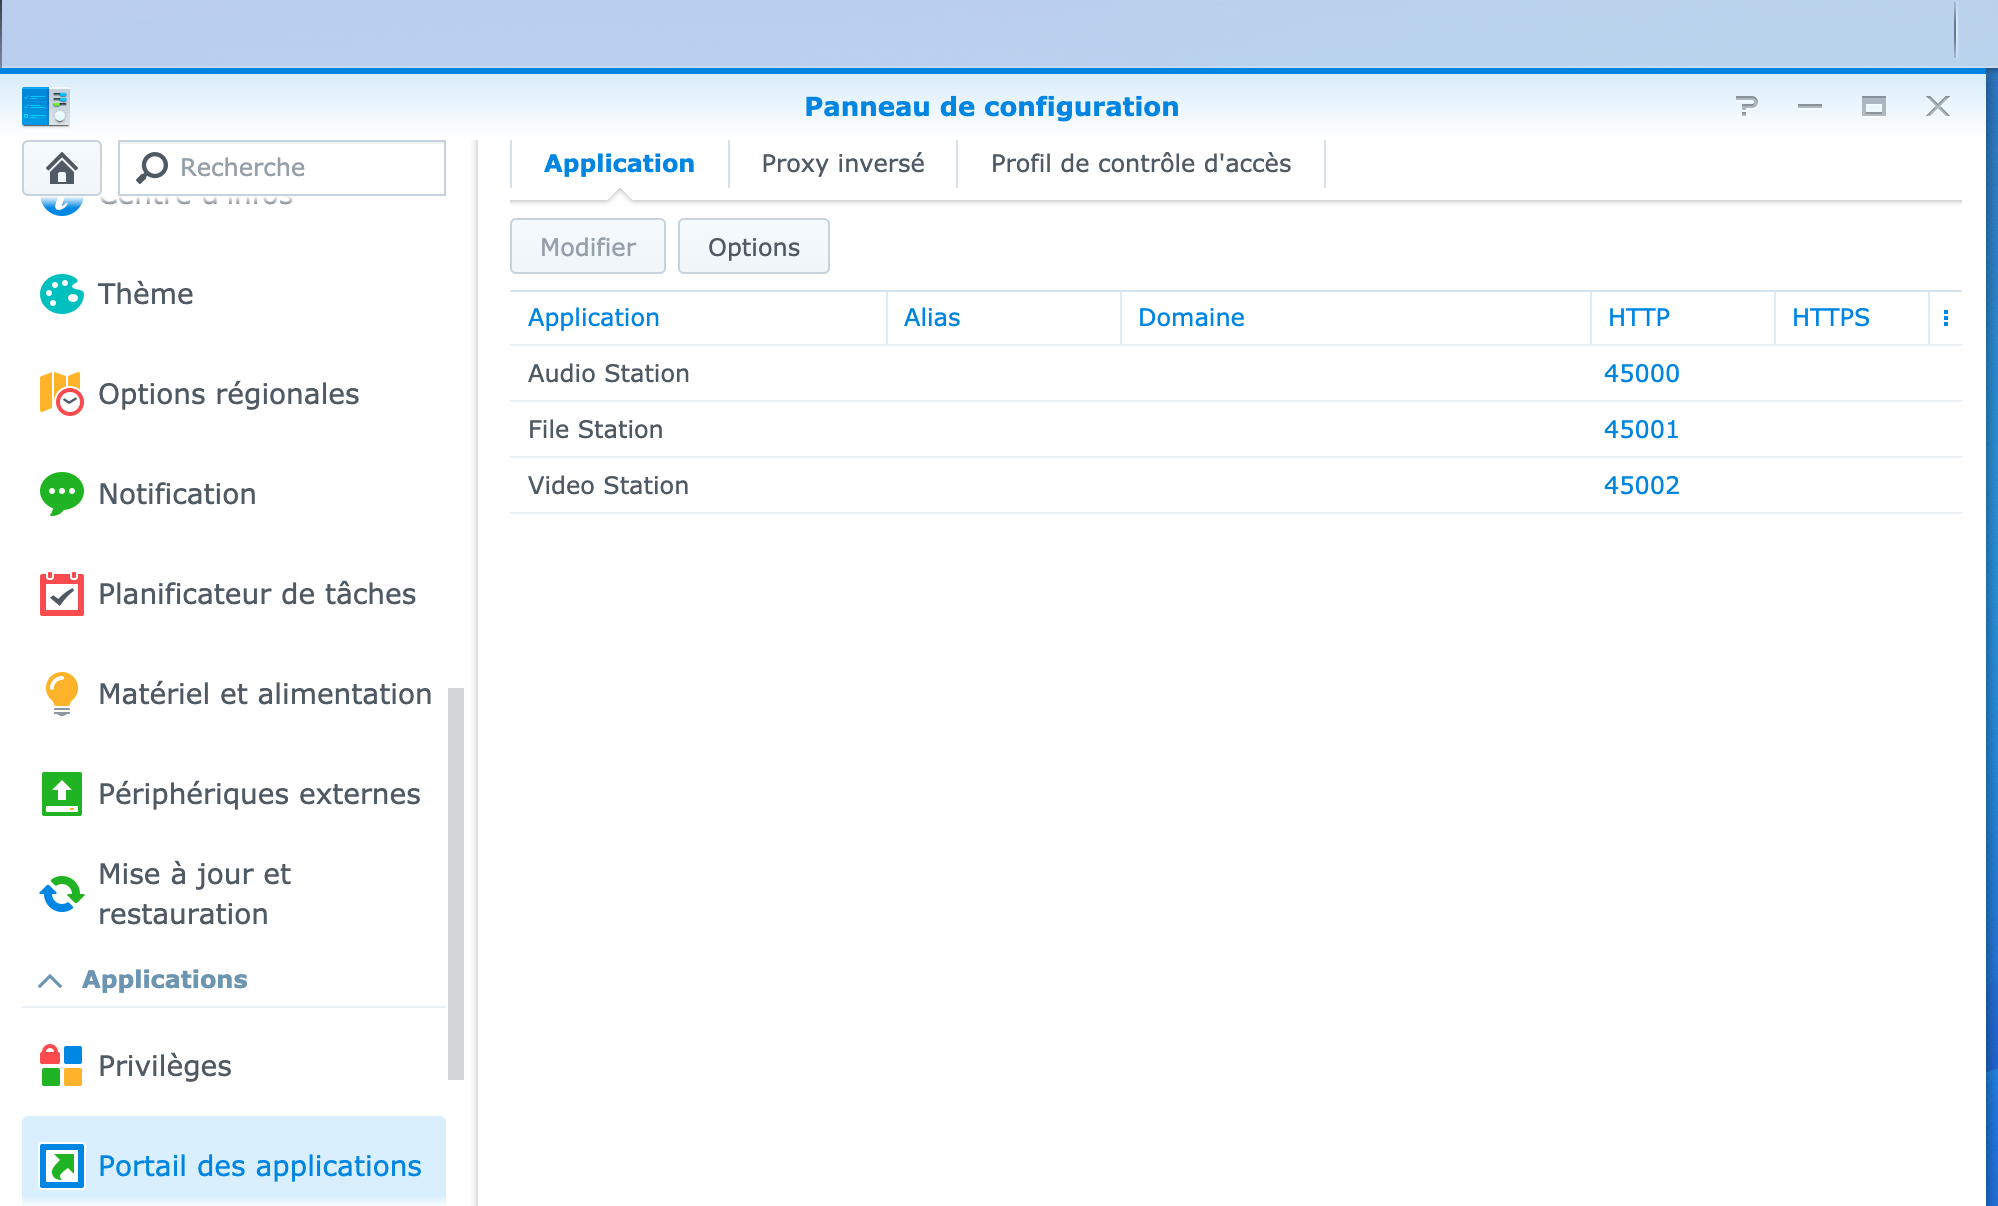The image size is (1998, 1206).
Task: Open Thème palette icon
Action: pos(62,294)
